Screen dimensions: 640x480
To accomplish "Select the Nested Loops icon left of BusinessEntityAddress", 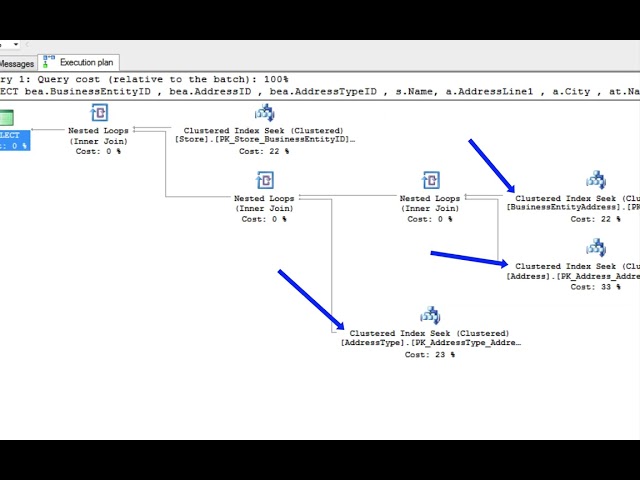I will [x=431, y=180].
